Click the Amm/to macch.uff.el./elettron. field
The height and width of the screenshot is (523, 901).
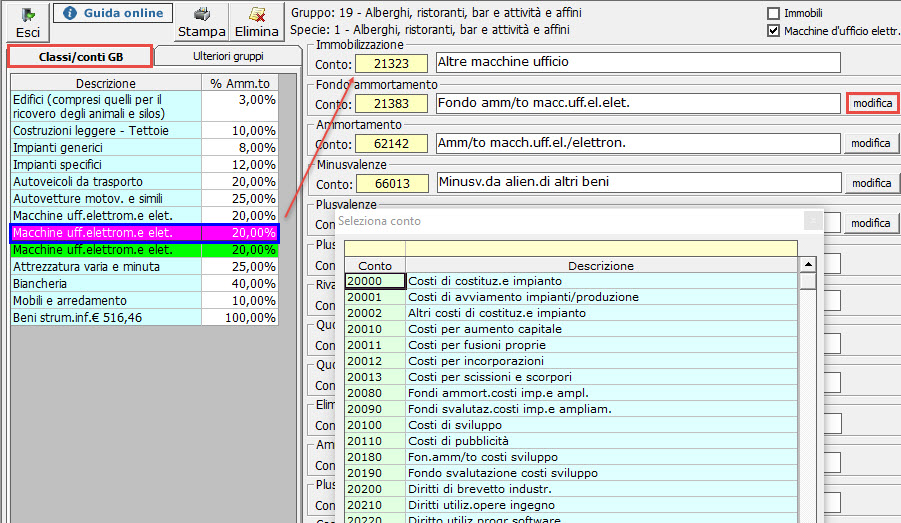tap(638, 143)
